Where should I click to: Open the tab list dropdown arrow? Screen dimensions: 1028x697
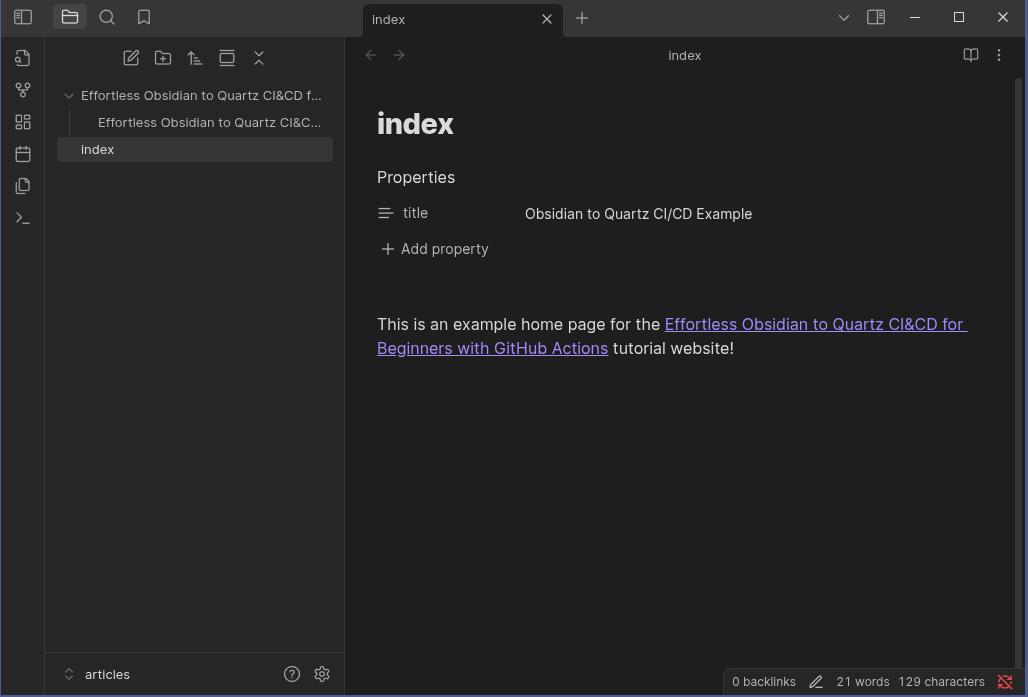[844, 17]
